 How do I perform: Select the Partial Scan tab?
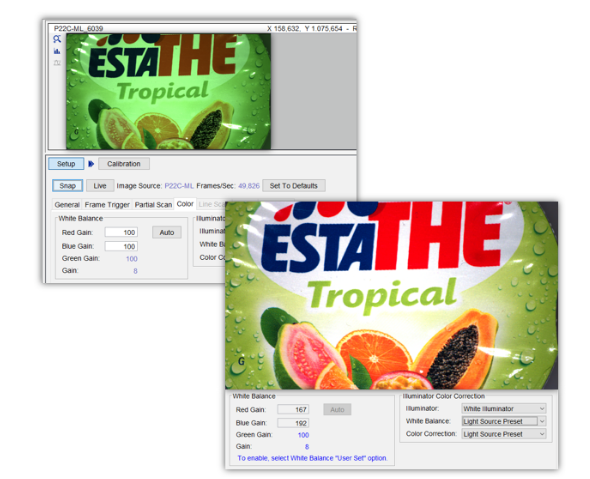(x=153, y=205)
